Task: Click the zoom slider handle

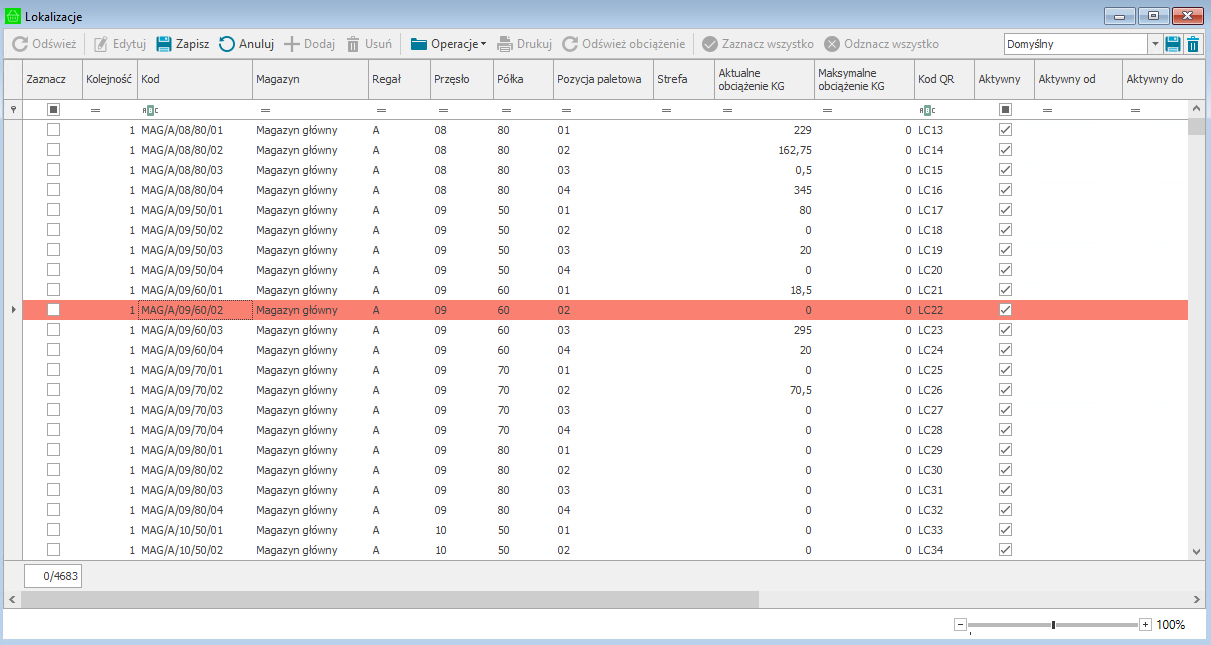Action: 1053,625
